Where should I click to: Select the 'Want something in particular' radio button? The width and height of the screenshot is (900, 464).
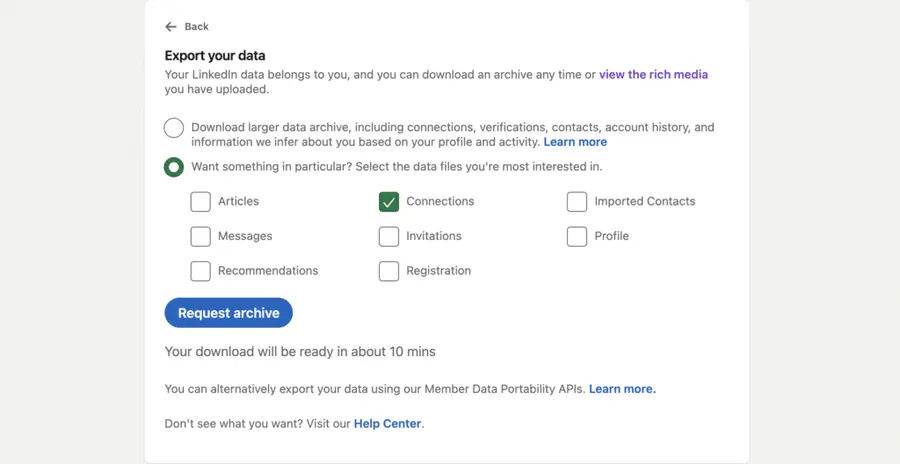[174, 167]
